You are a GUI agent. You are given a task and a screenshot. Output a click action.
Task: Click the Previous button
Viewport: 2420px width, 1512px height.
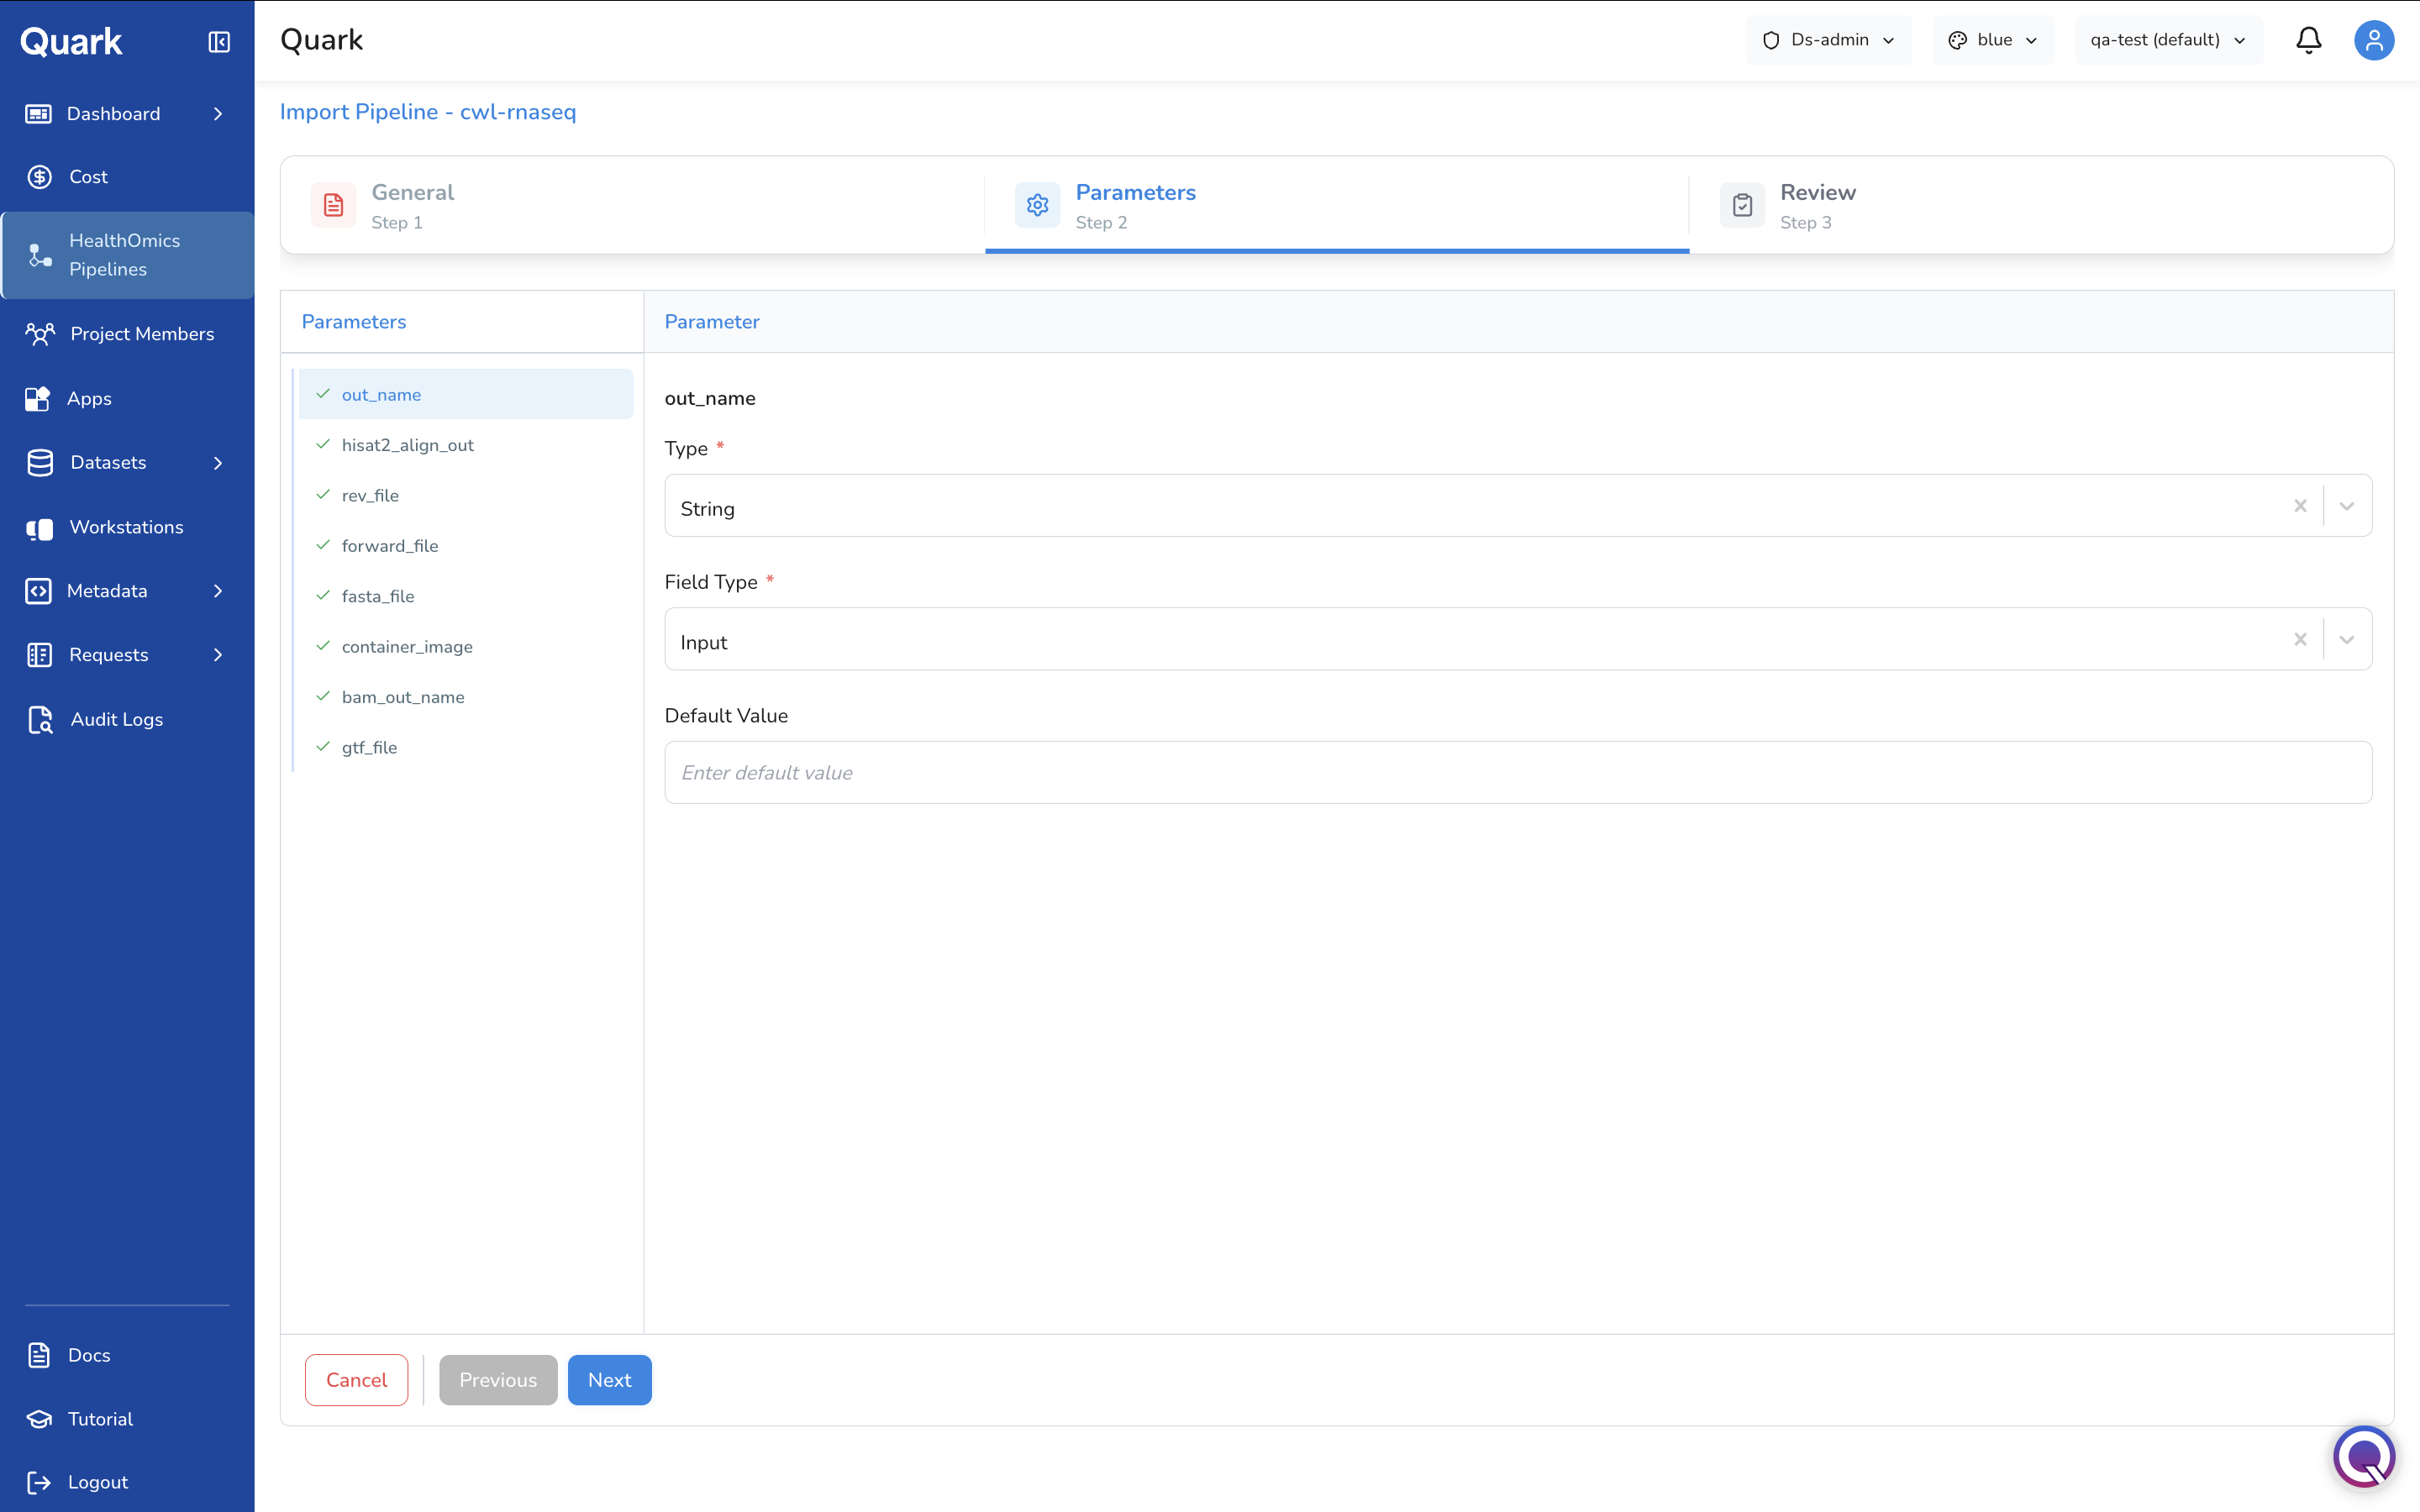pos(498,1380)
